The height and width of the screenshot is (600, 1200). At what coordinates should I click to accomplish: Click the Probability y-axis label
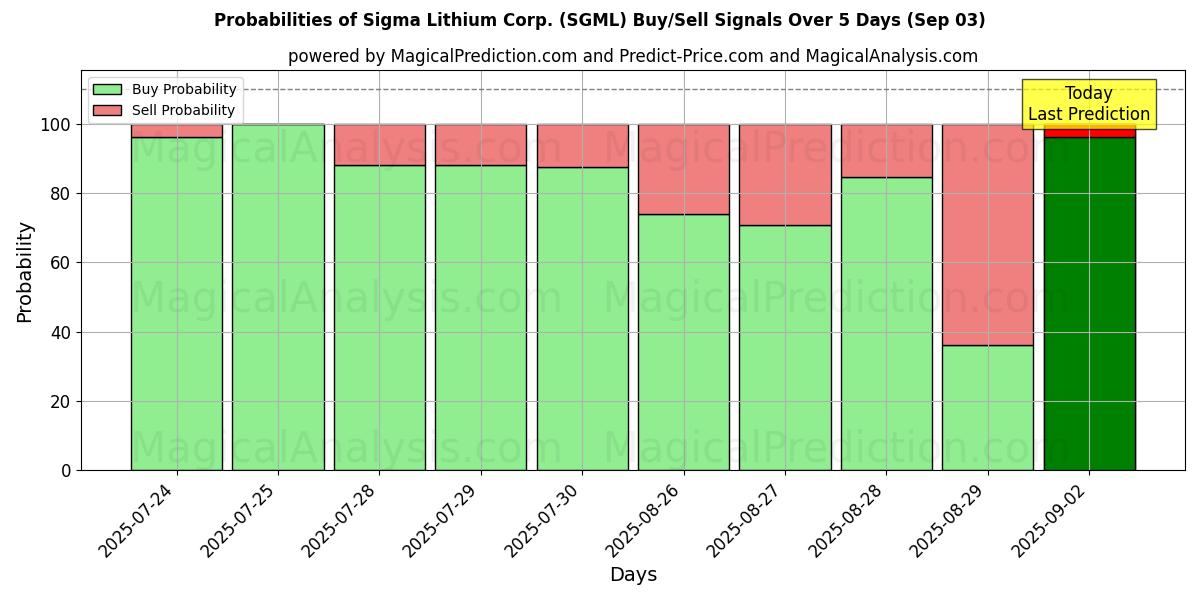pyautogui.click(x=25, y=272)
